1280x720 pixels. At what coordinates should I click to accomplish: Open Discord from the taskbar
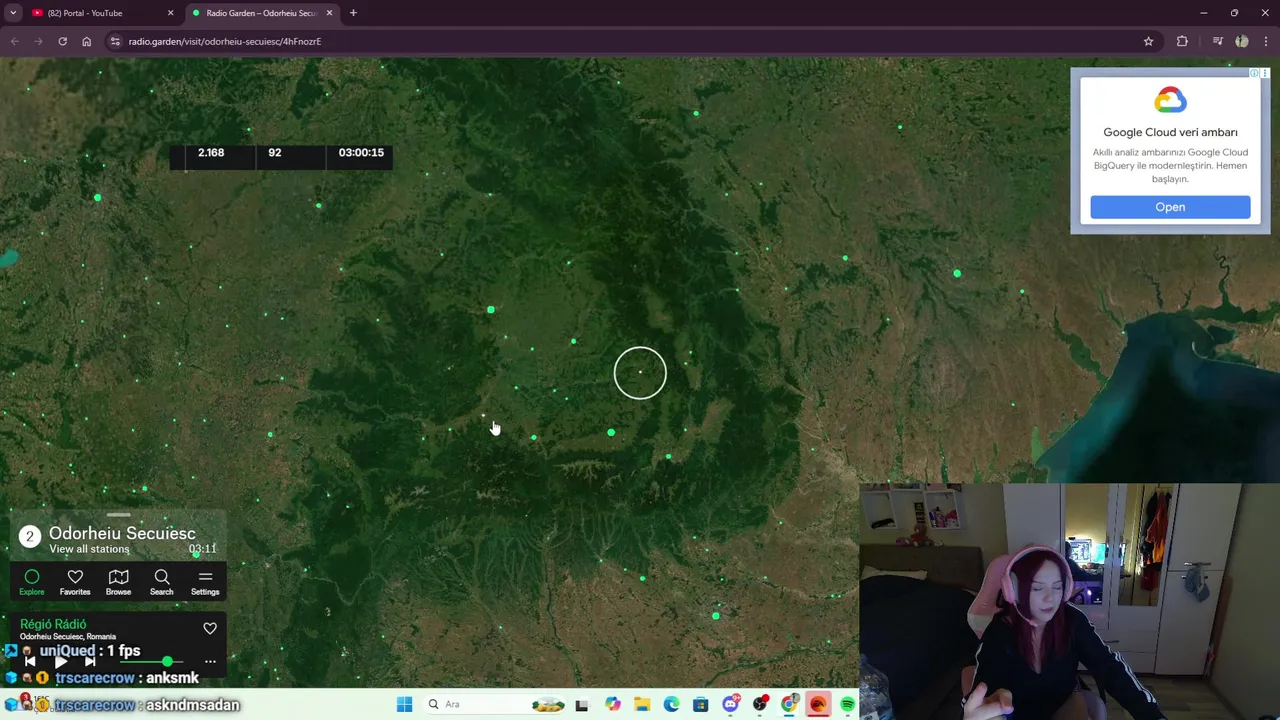[730, 704]
